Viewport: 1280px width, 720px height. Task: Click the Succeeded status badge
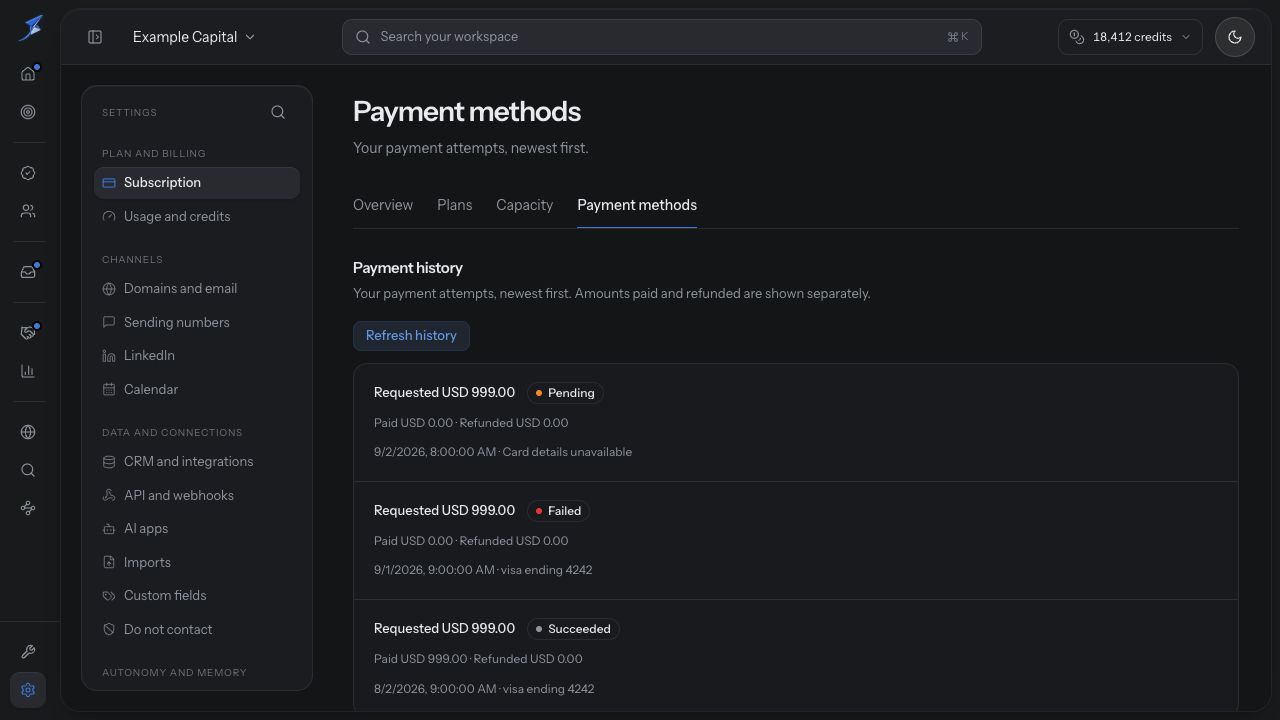click(573, 629)
